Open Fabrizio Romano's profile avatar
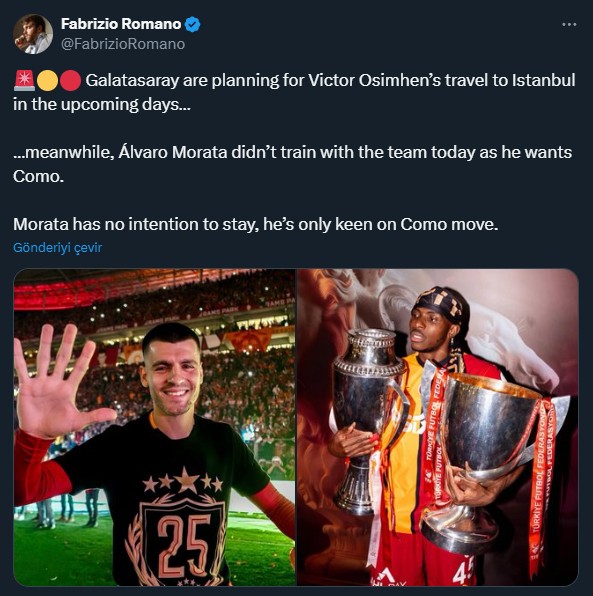593x596 pixels. 33,34
